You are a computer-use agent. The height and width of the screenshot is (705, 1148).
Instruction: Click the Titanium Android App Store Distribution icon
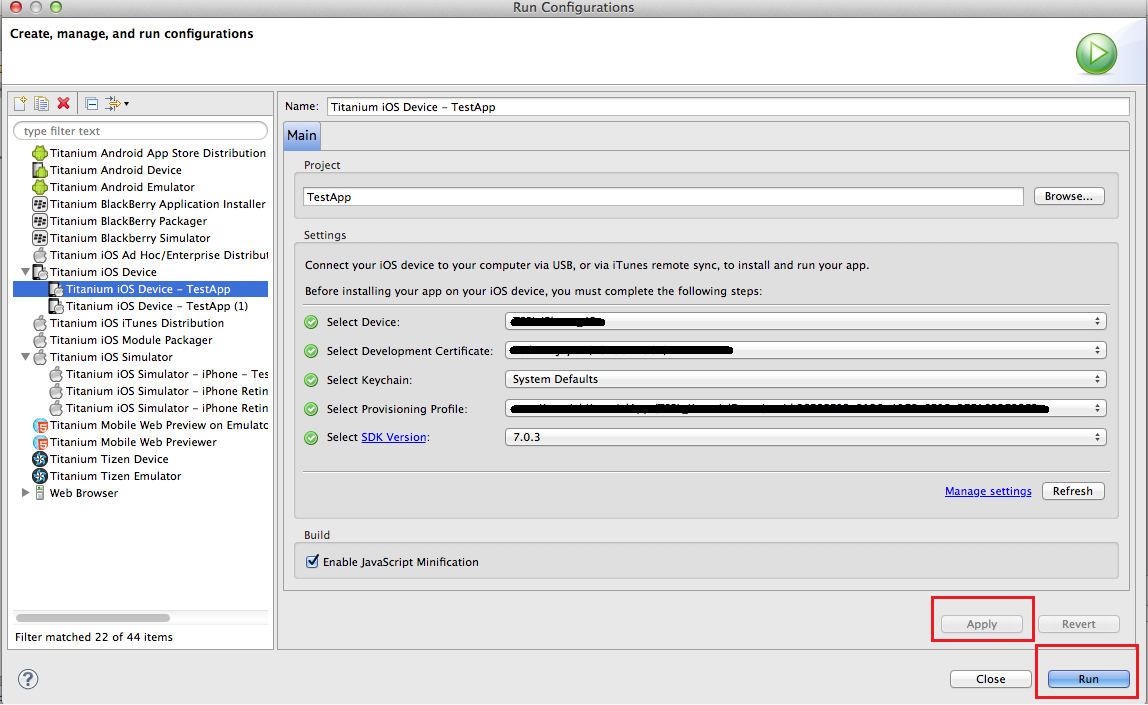point(40,153)
